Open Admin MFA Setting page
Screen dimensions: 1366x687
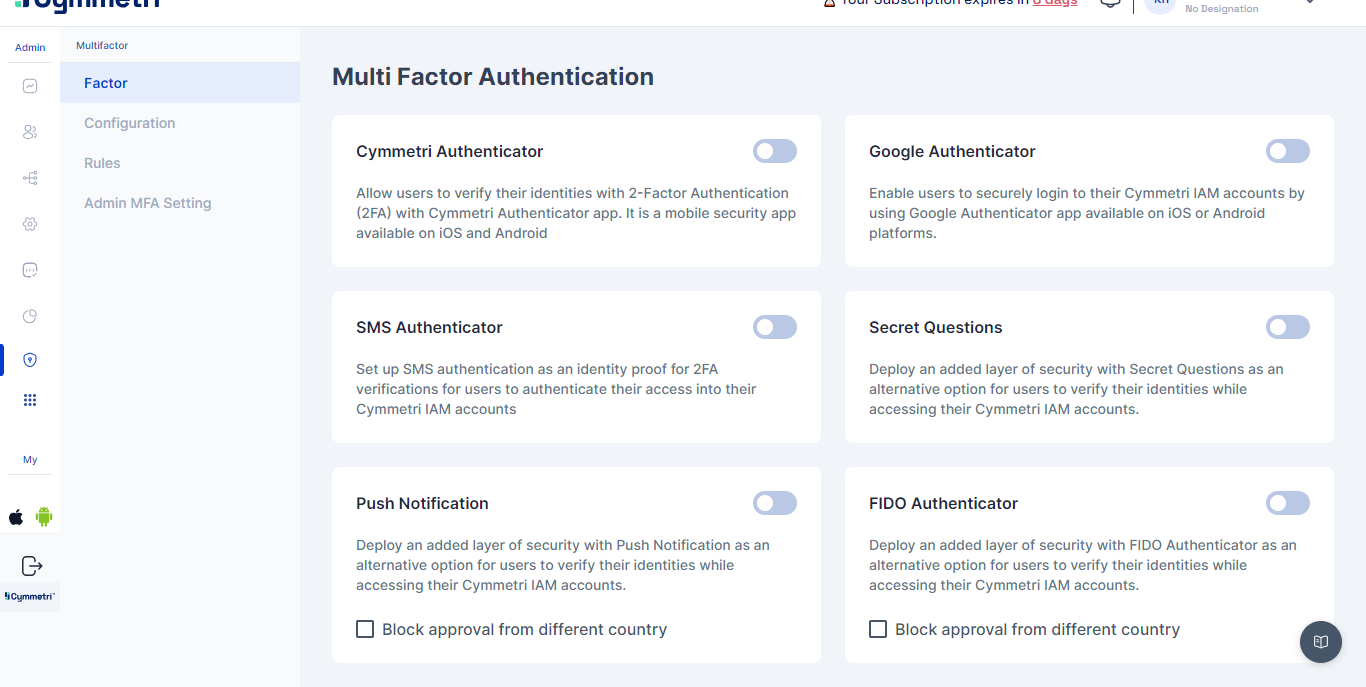148,203
